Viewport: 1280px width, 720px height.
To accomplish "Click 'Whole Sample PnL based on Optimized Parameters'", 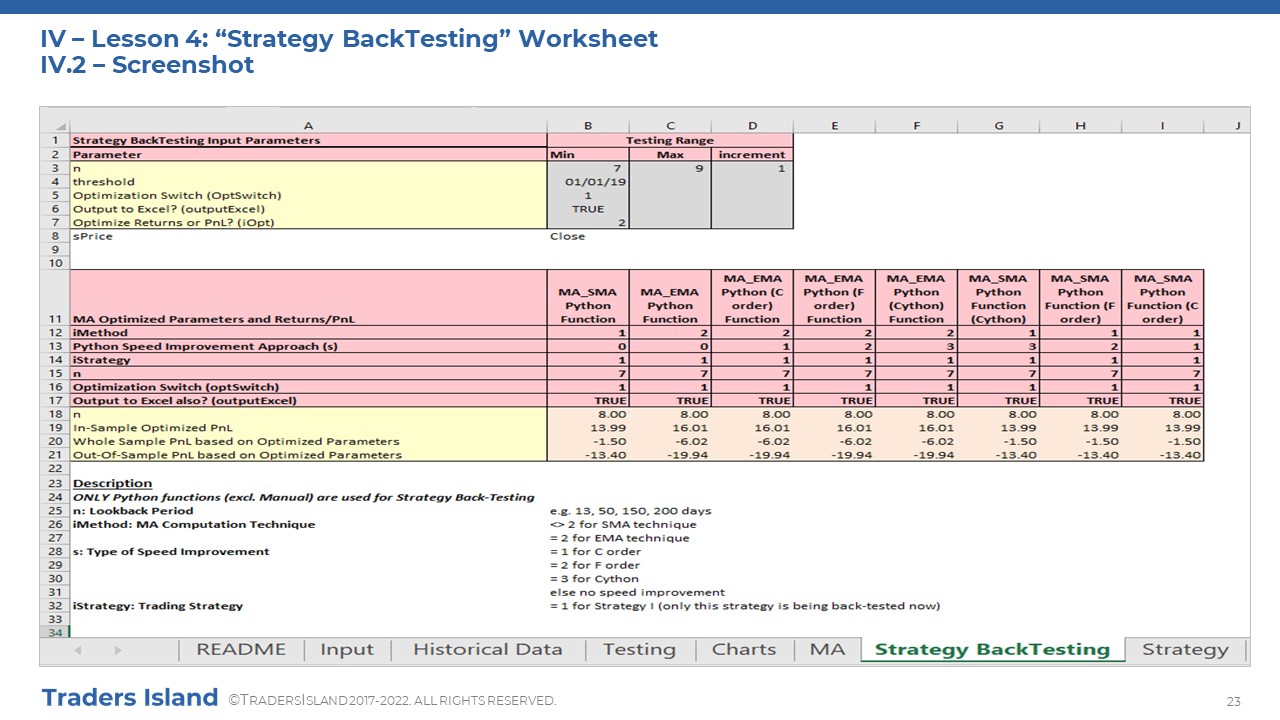I will (308, 441).
